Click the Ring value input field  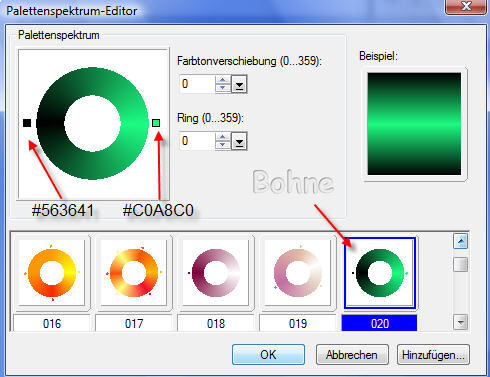tap(198, 141)
